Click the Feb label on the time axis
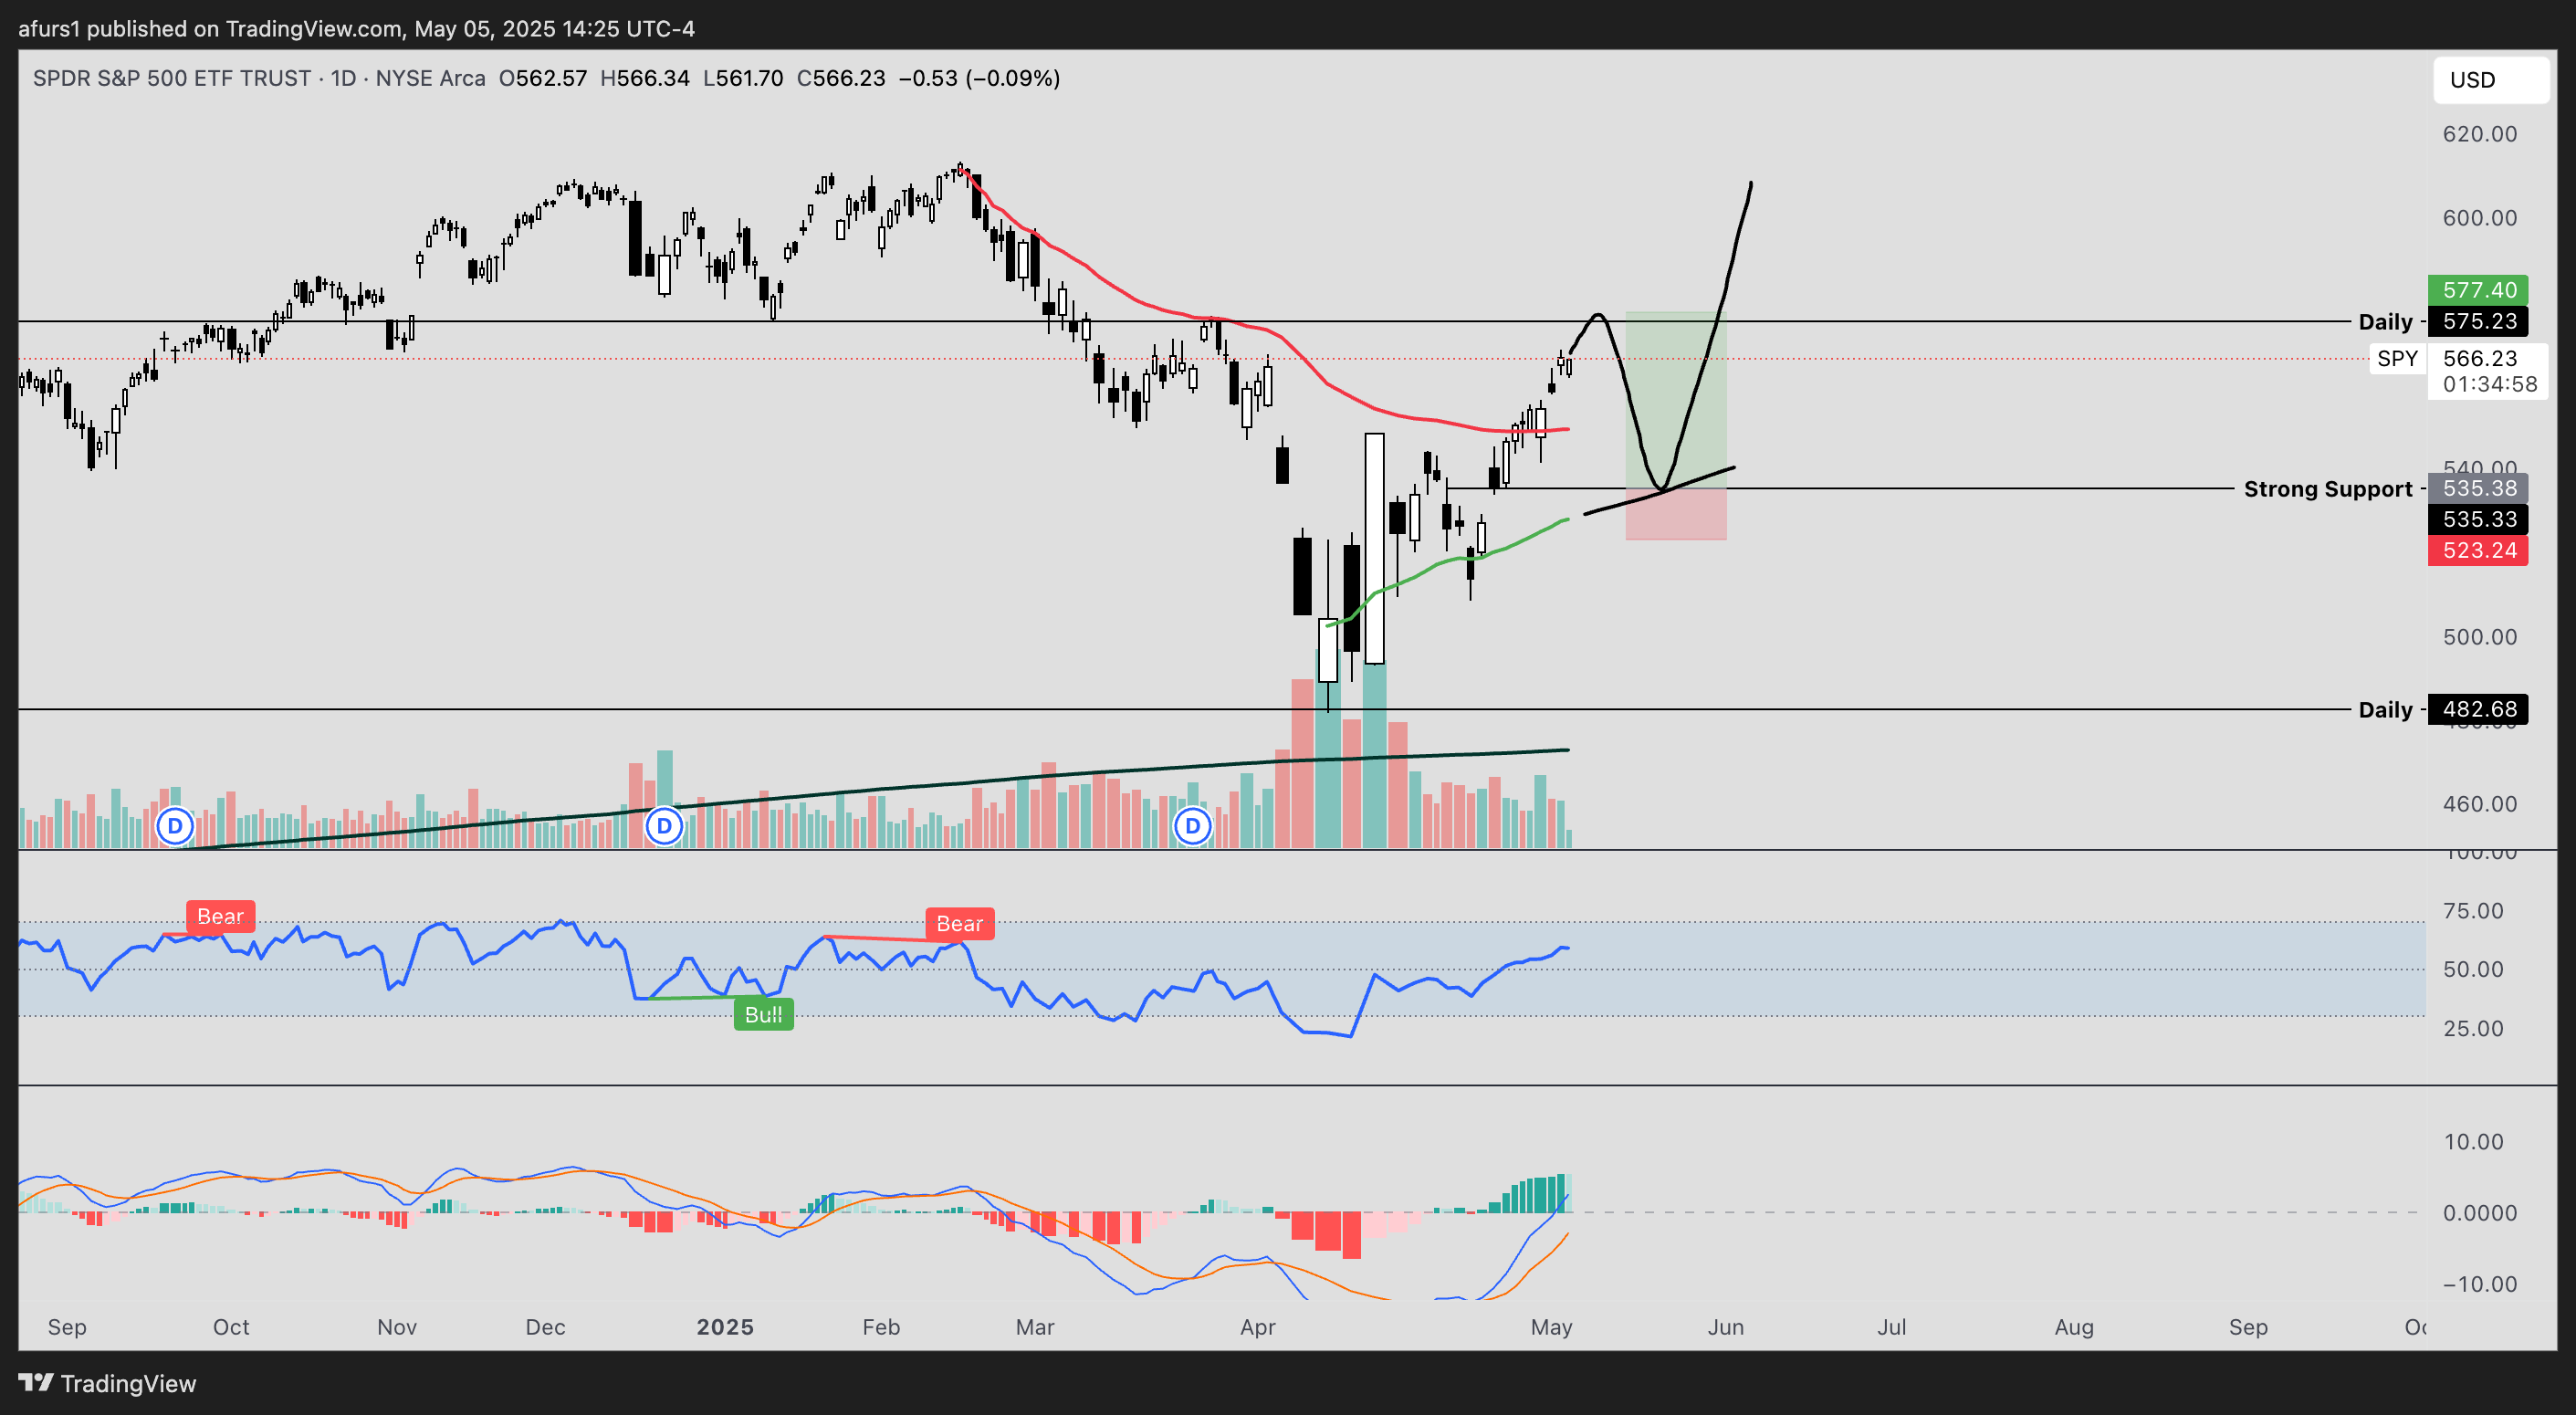The height and width of the screenshot is (1415, 2576). click(881, 1327)
